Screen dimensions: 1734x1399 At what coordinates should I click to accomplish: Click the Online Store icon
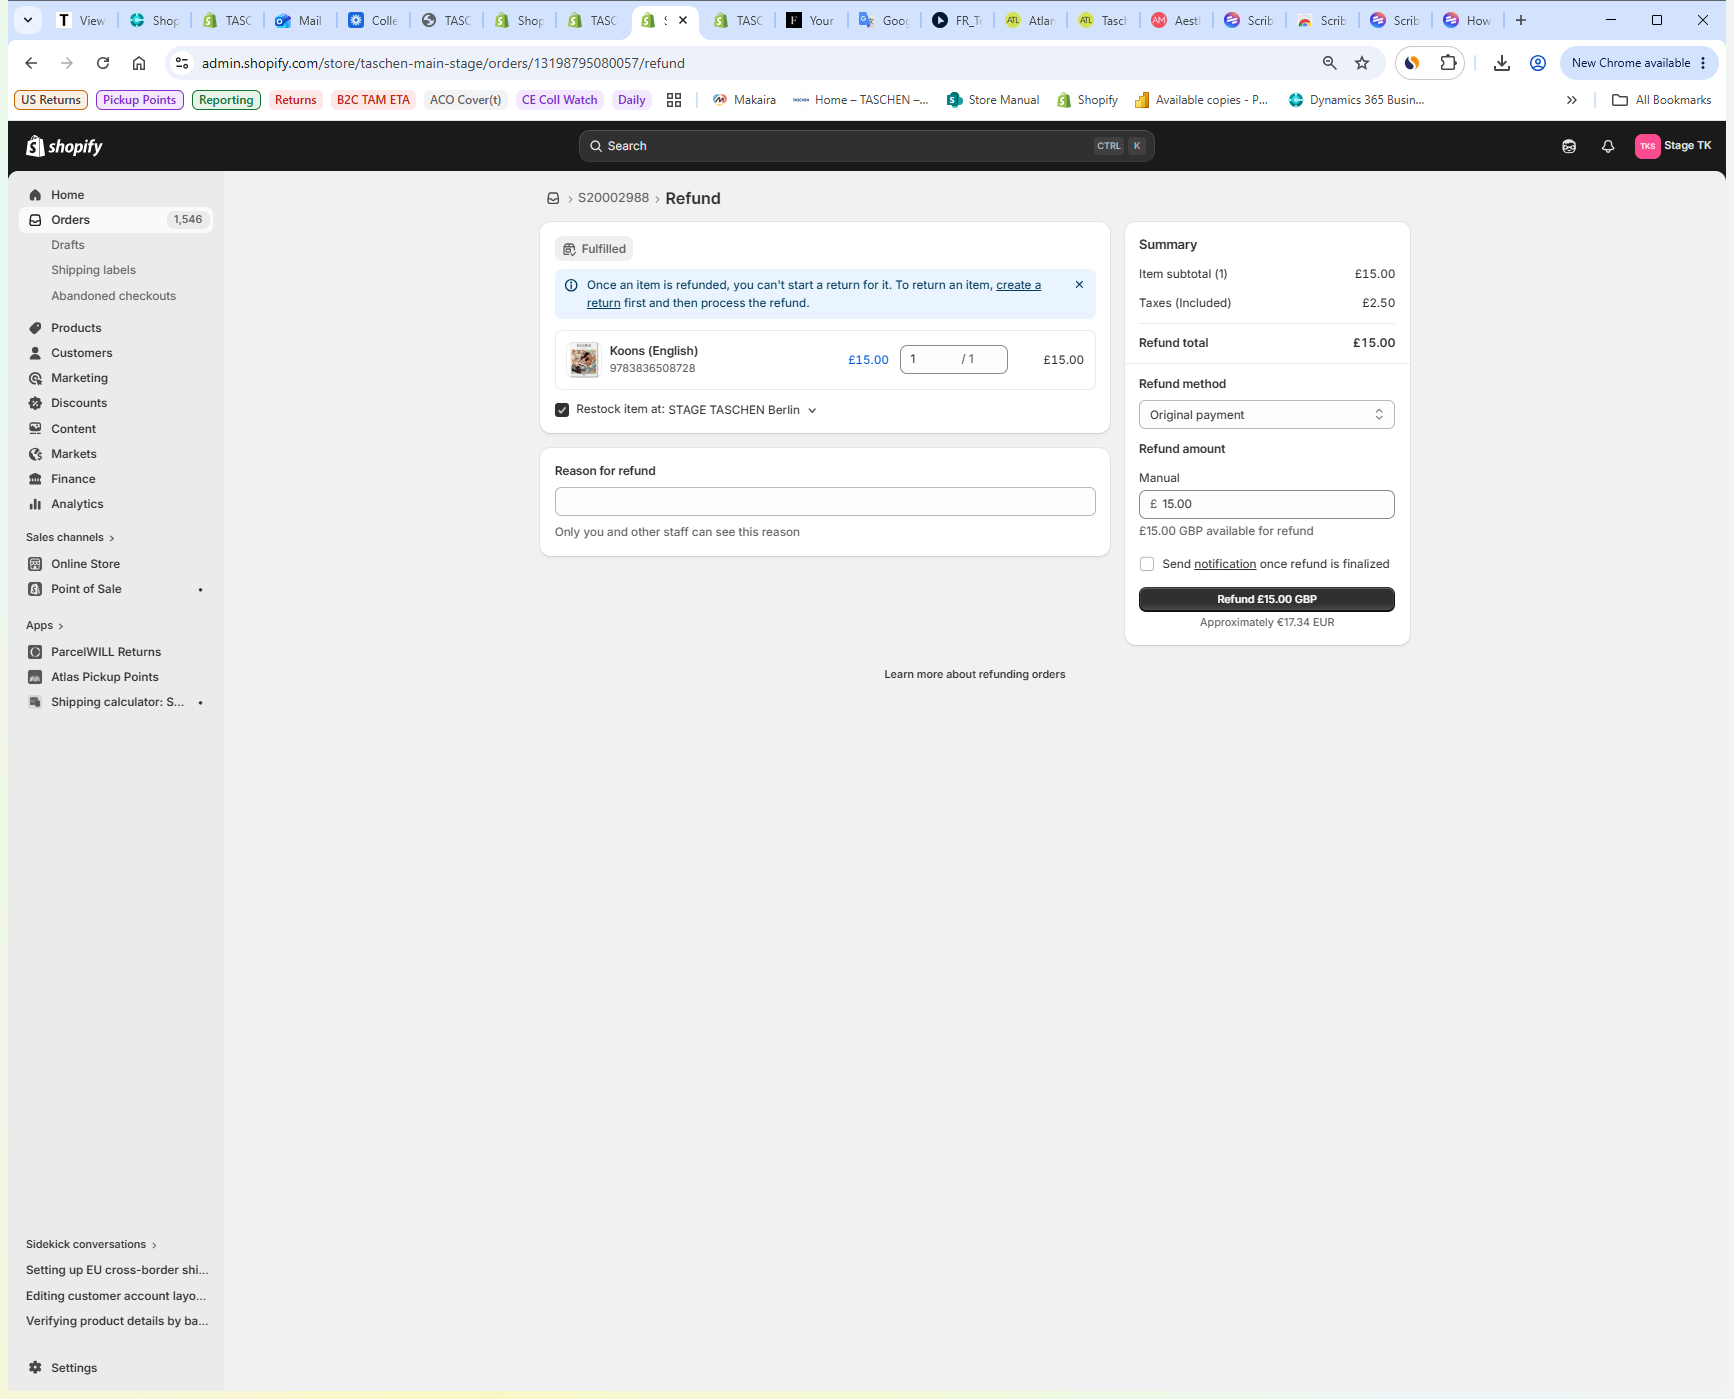35,564
